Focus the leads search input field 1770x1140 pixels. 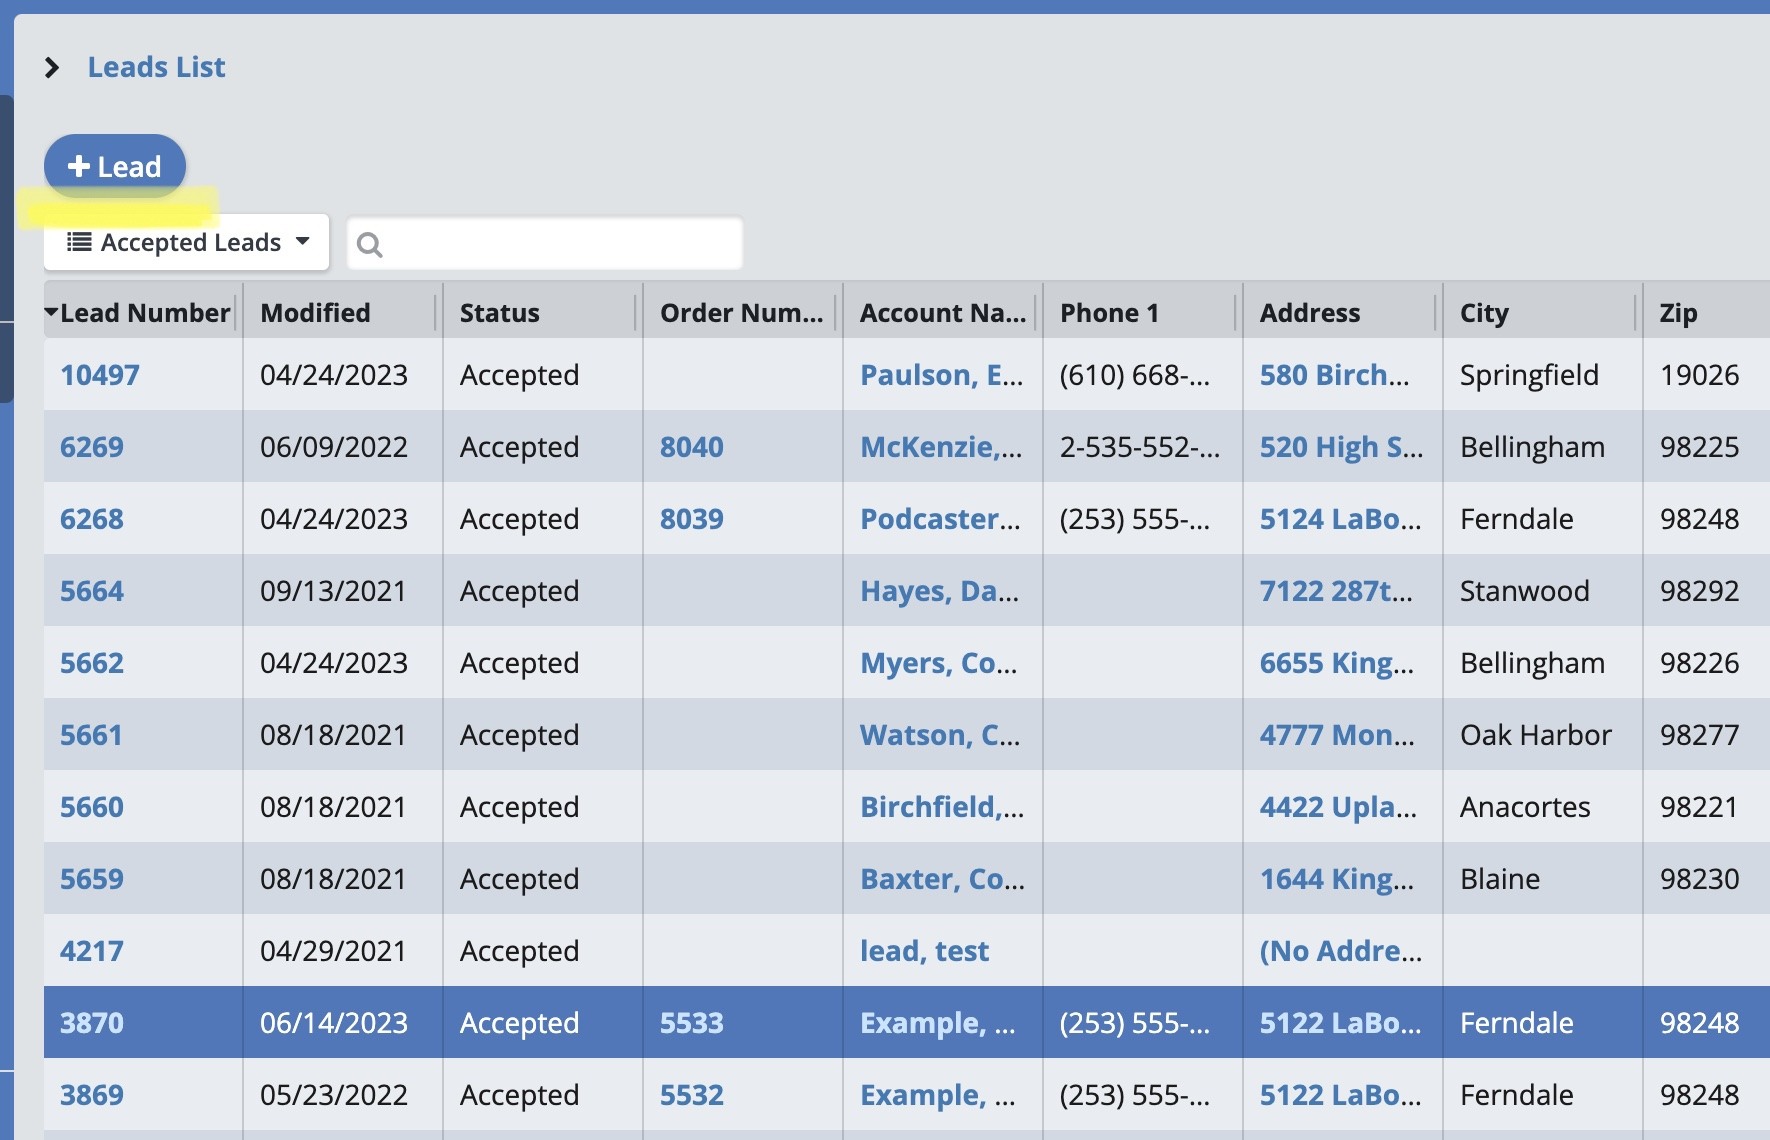(x=560, y=244)
